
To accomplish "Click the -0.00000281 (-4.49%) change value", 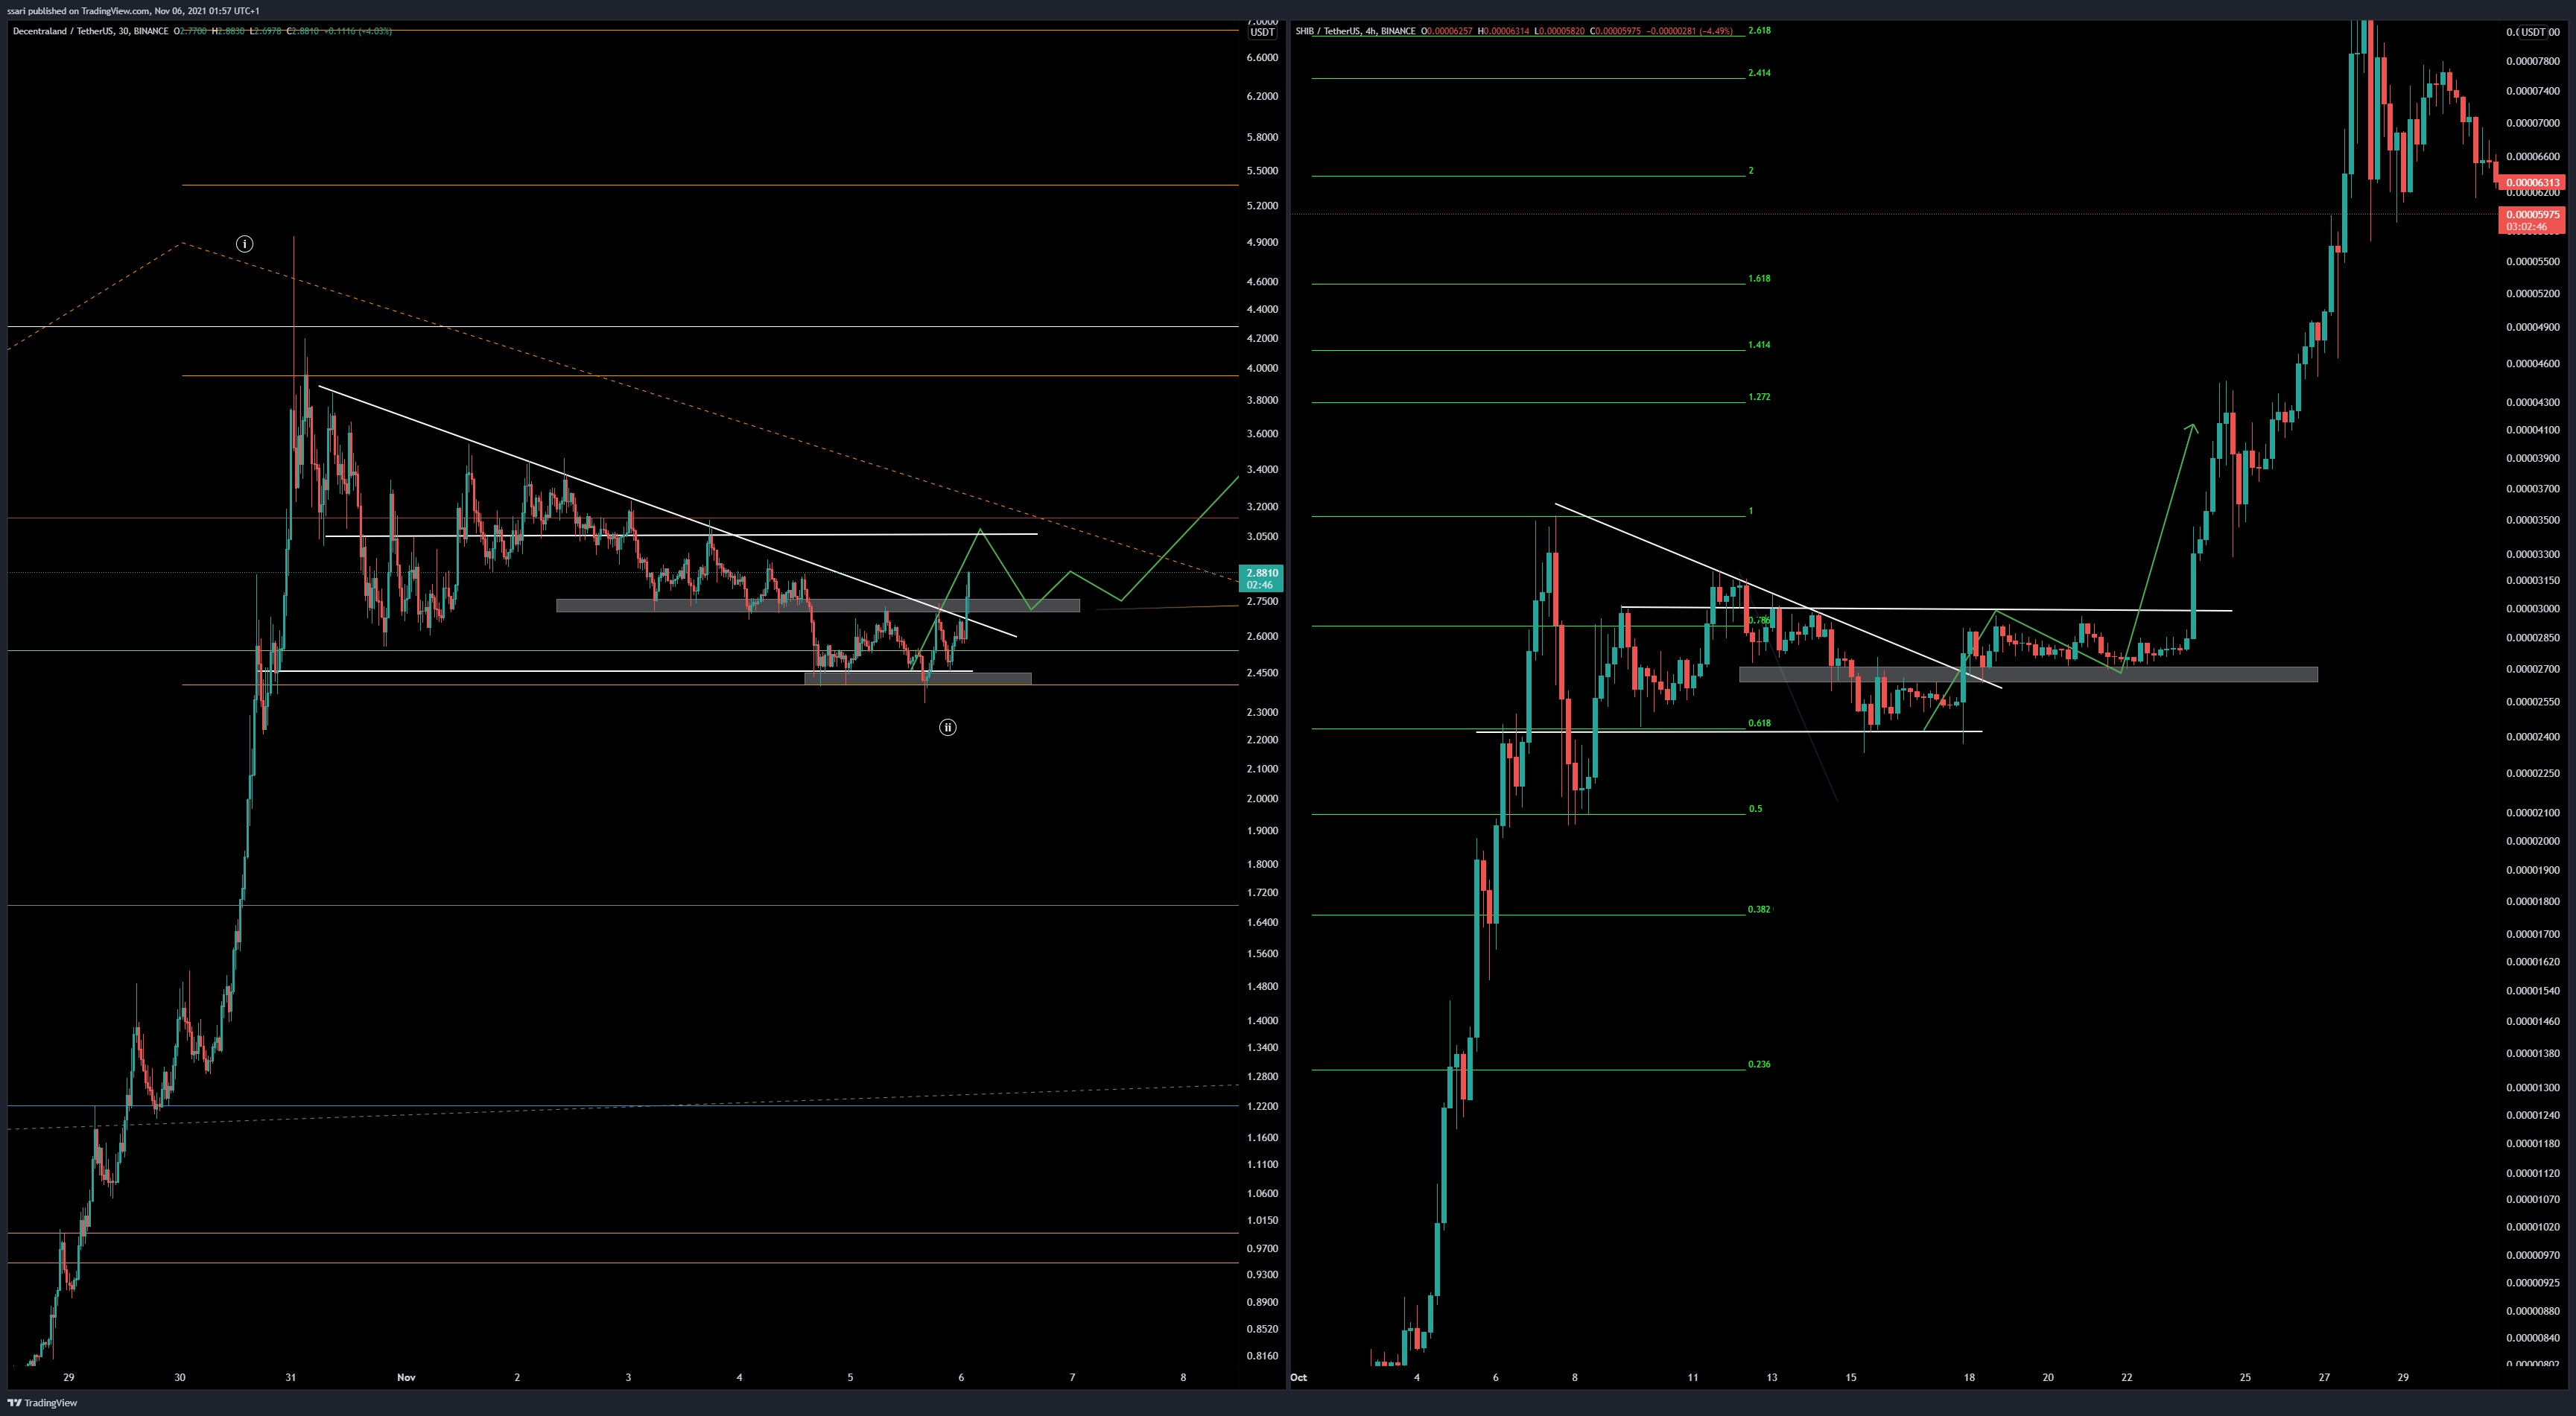I will point(1690,31).
